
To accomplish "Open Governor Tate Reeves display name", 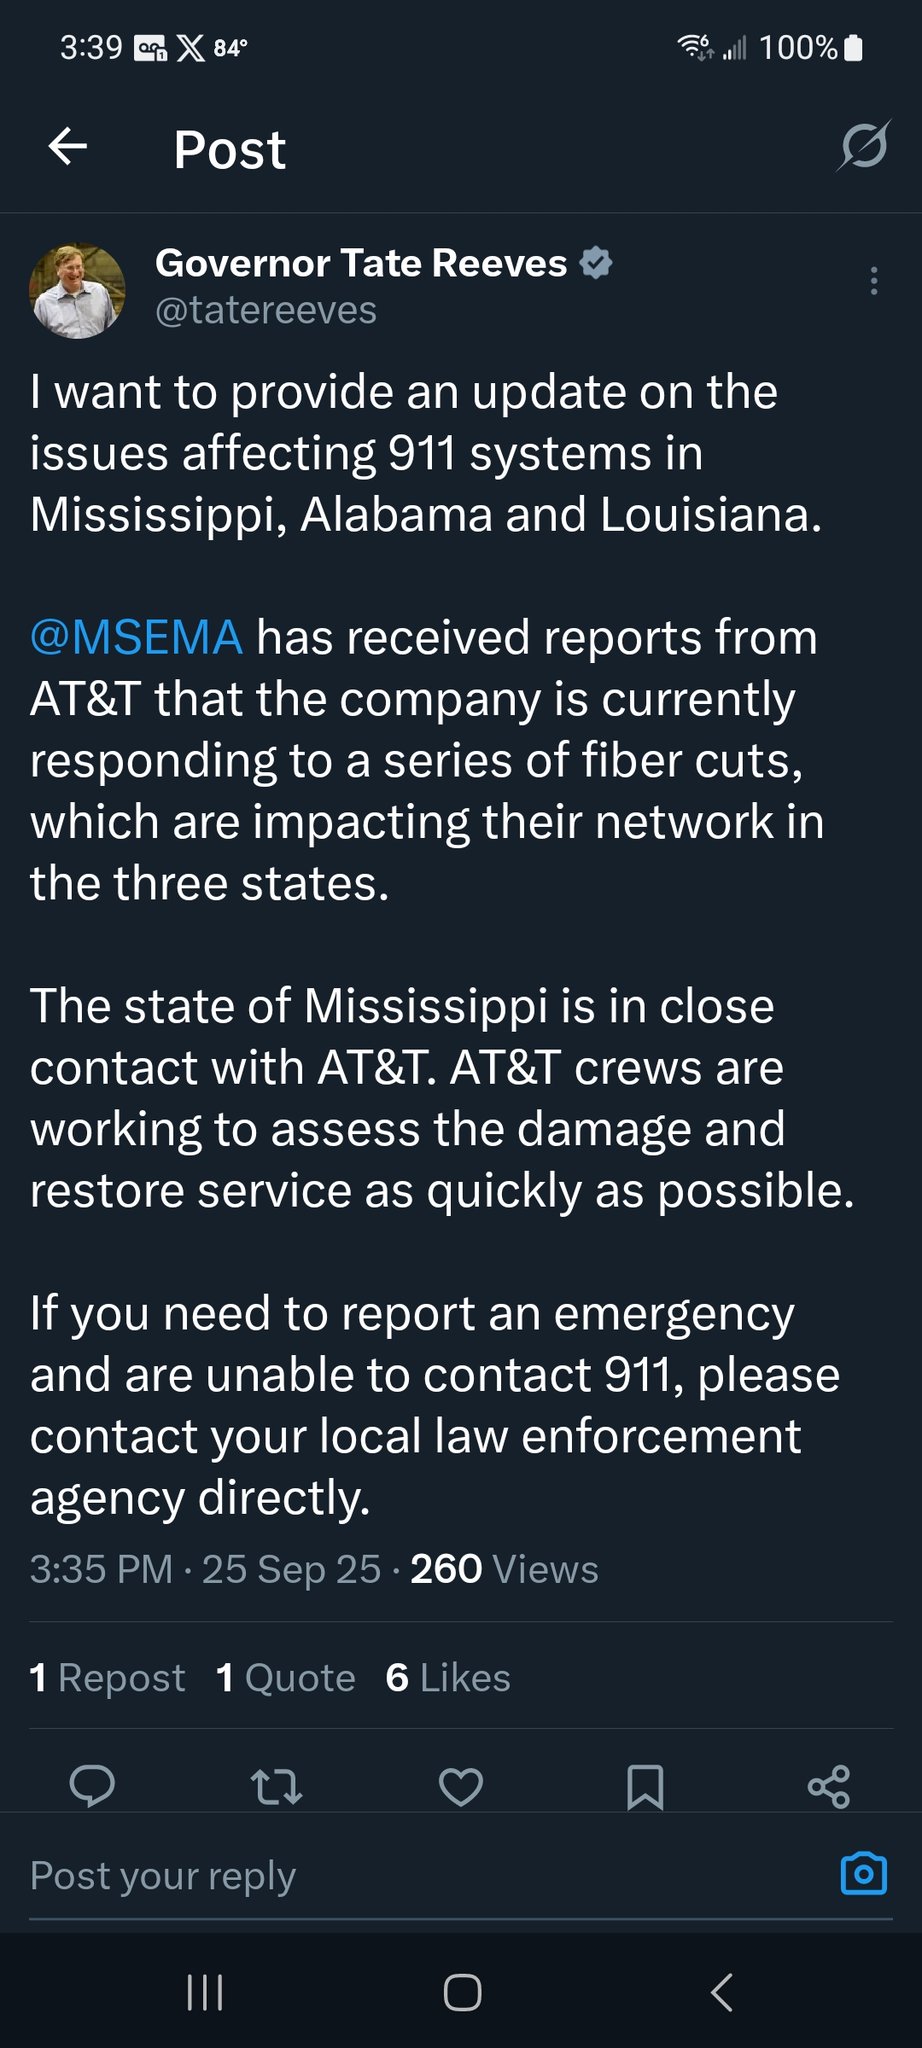I will [x=361, y=263].
